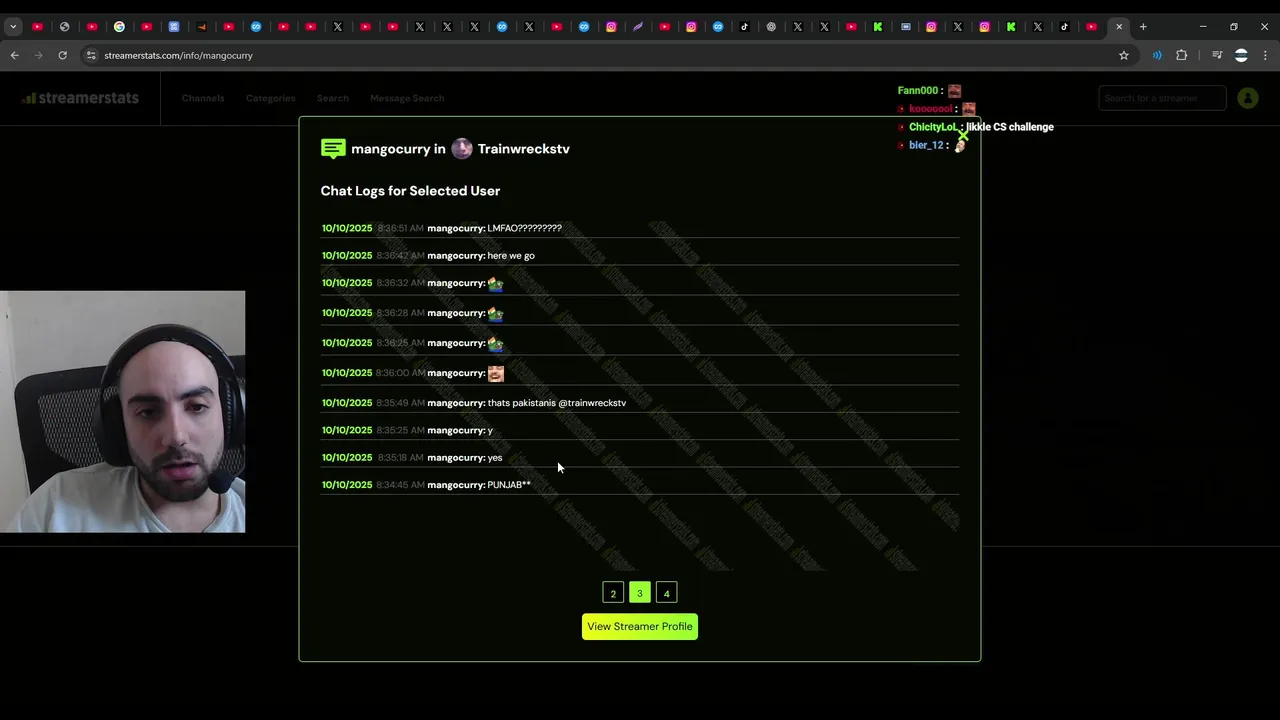The width and height of the screenshot is (1280, 720).
Task: Click the webcam video overlay thumbnail
Action: point(122,412)
